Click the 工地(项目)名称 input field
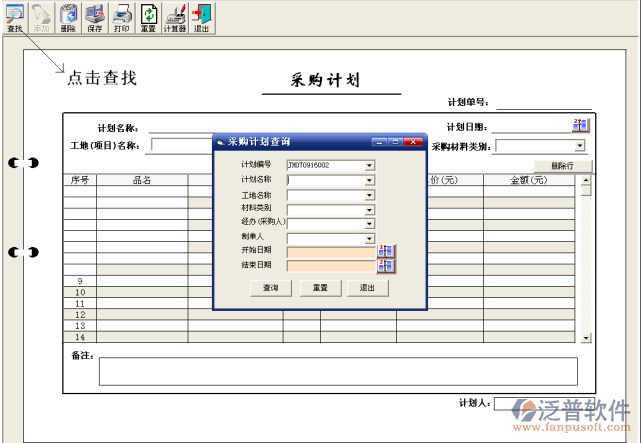 pos(182,145)
